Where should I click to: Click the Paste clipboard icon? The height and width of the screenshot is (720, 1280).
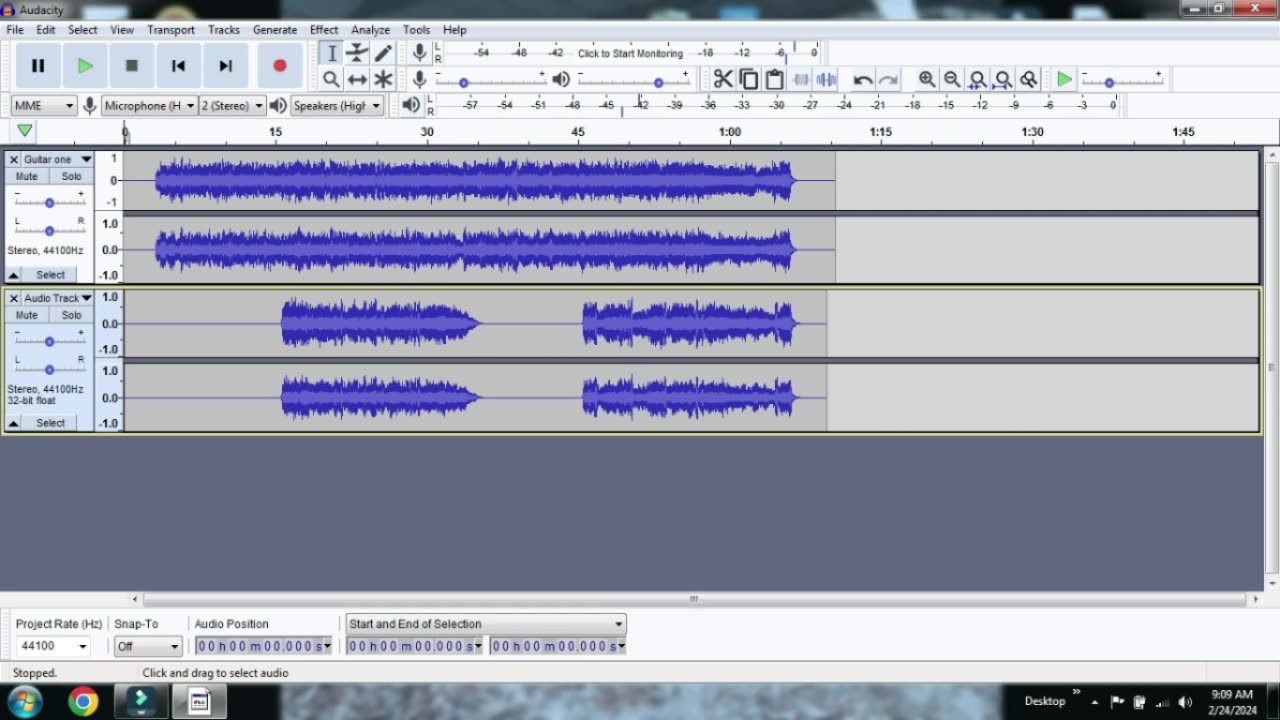point(774,79)
